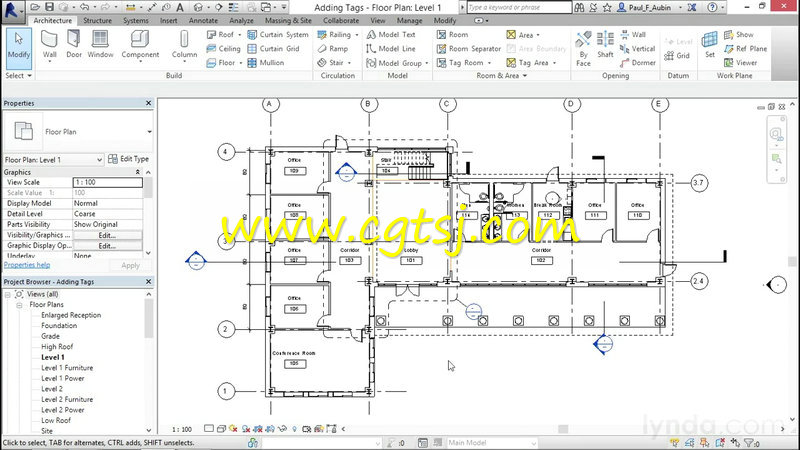800x450 pixels.
Task: Click the Open folder icon
Action: tap(35, 7)
